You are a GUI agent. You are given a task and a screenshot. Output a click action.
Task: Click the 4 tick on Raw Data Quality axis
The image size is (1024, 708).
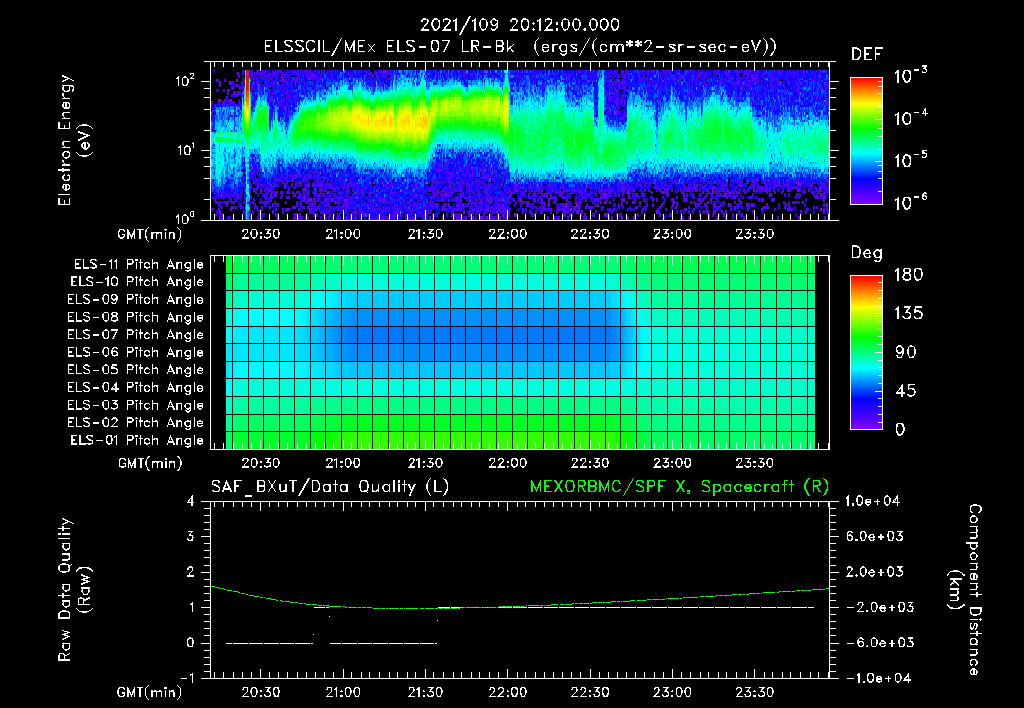tap(190, 502)
